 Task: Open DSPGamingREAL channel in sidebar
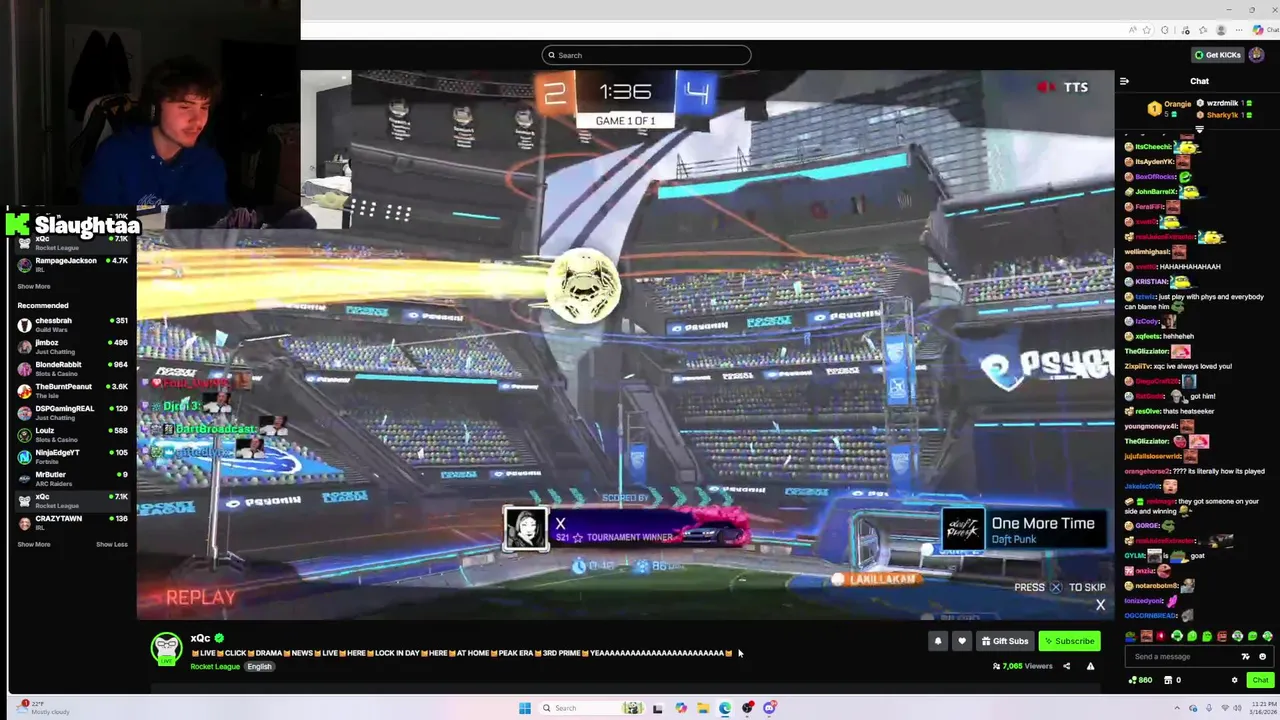pyautogui.click(x=72, y=411)
